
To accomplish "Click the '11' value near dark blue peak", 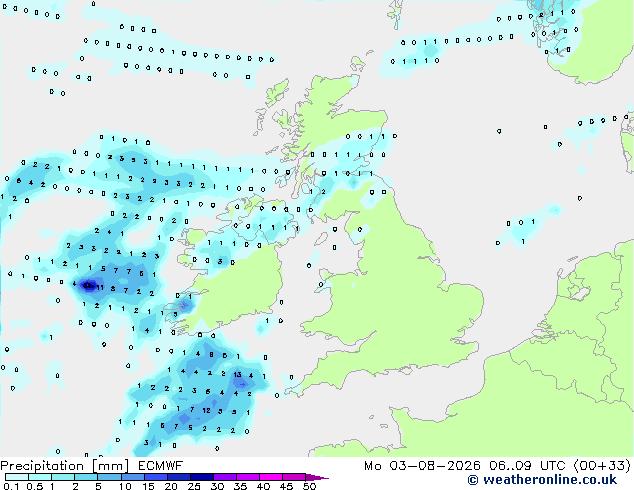I will click(100, 288).
